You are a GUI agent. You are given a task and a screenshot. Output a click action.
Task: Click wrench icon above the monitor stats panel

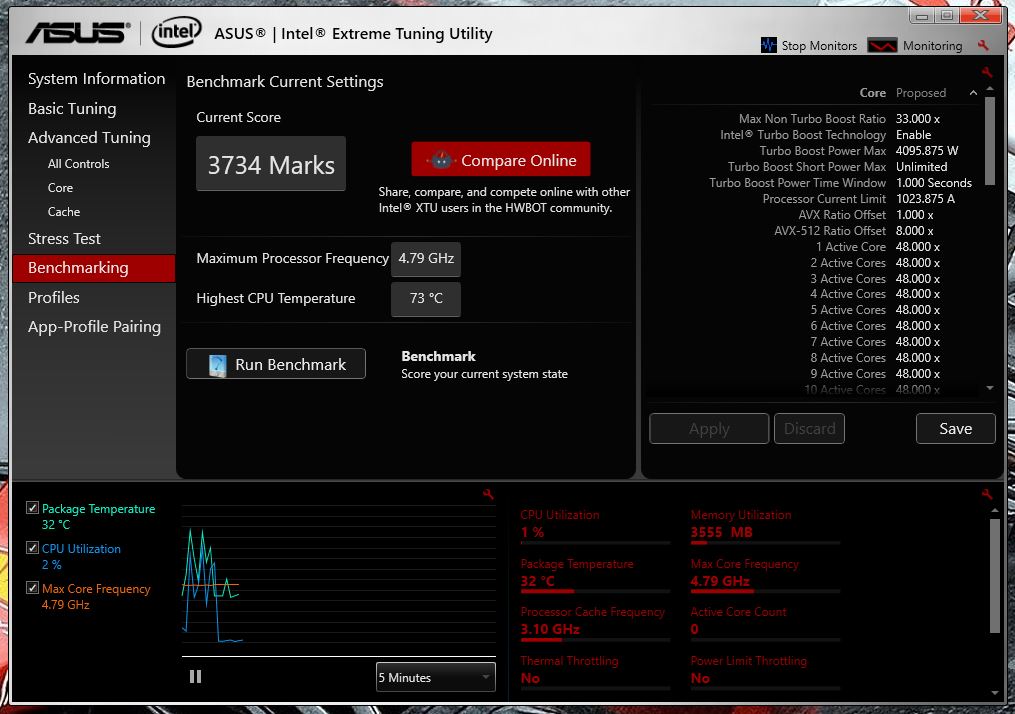tap(987, 495)
